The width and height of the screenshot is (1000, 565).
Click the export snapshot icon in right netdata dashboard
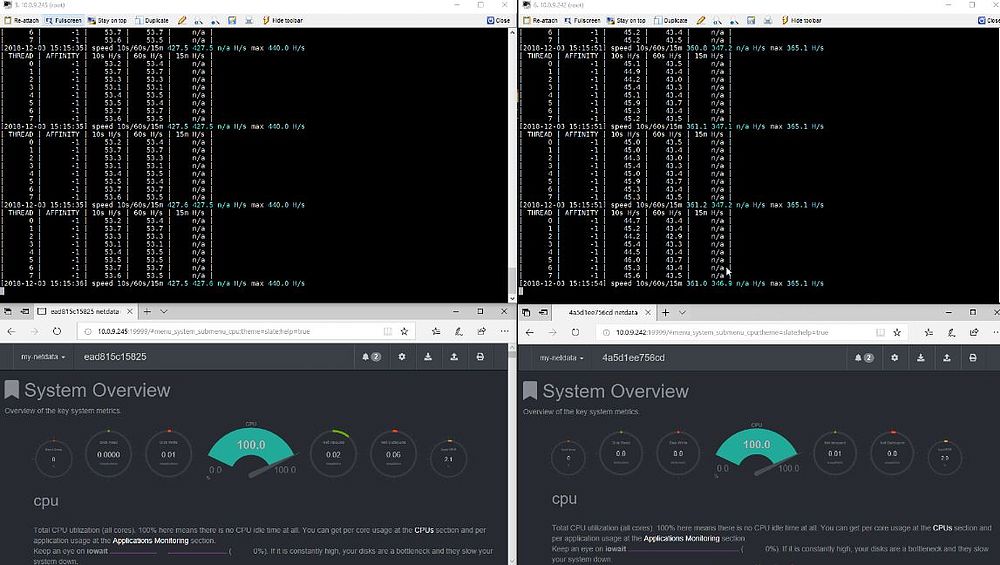point(947,357)
